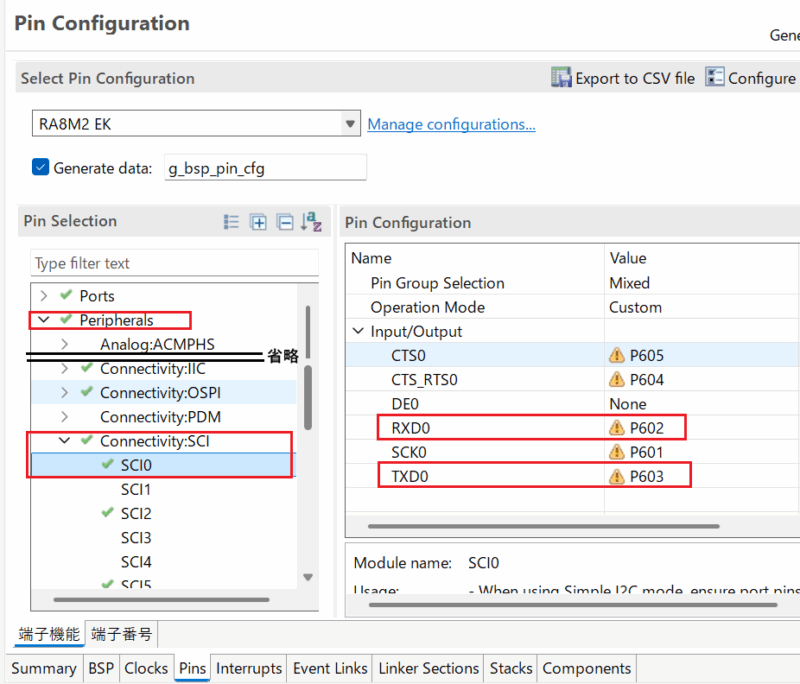Open the Interrupts tab
The image size is (800, 684).
pyautogui.click(x=249, y=668)
